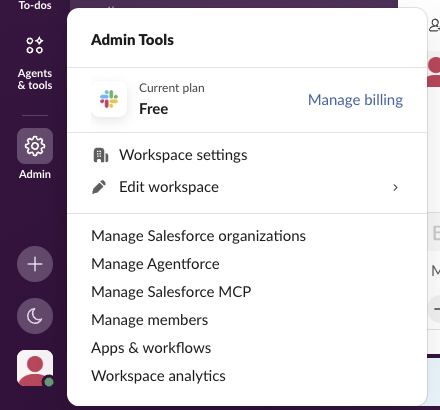Screen dimensions: 440x410
Task: Go to Manage members
Action: pos(150,320)
